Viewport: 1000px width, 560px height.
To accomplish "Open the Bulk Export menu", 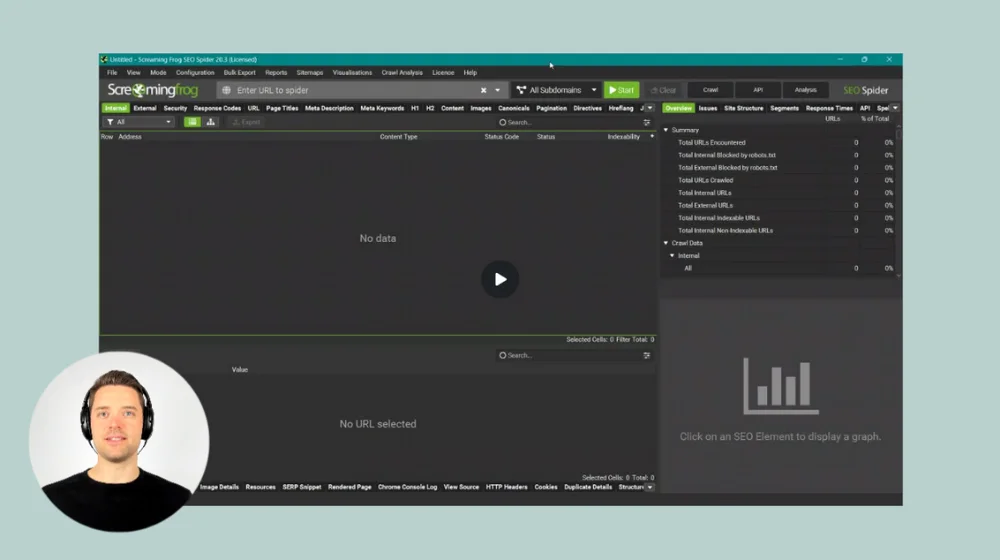I will click(x=240, y=73).
